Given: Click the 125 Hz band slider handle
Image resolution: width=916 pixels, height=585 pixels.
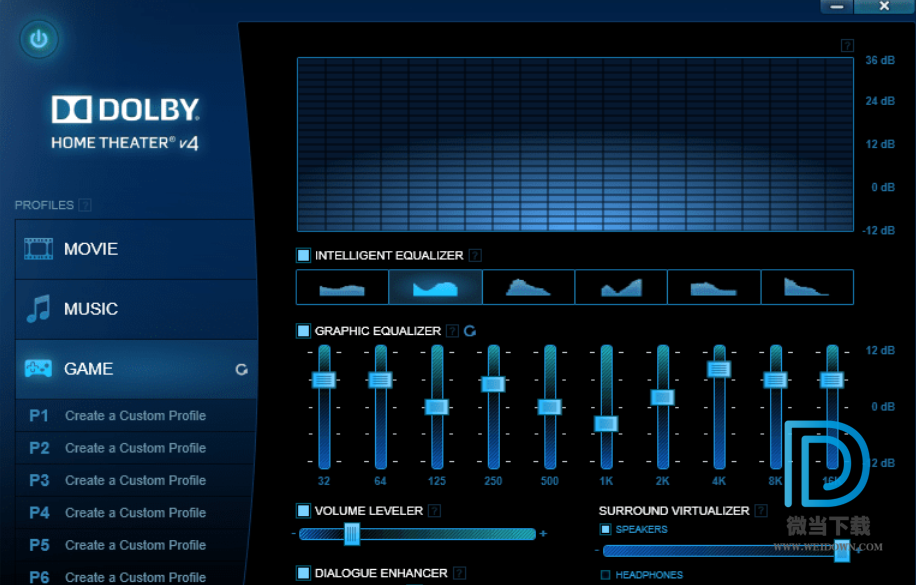Looking at the screenshot, I should (436, 407).
